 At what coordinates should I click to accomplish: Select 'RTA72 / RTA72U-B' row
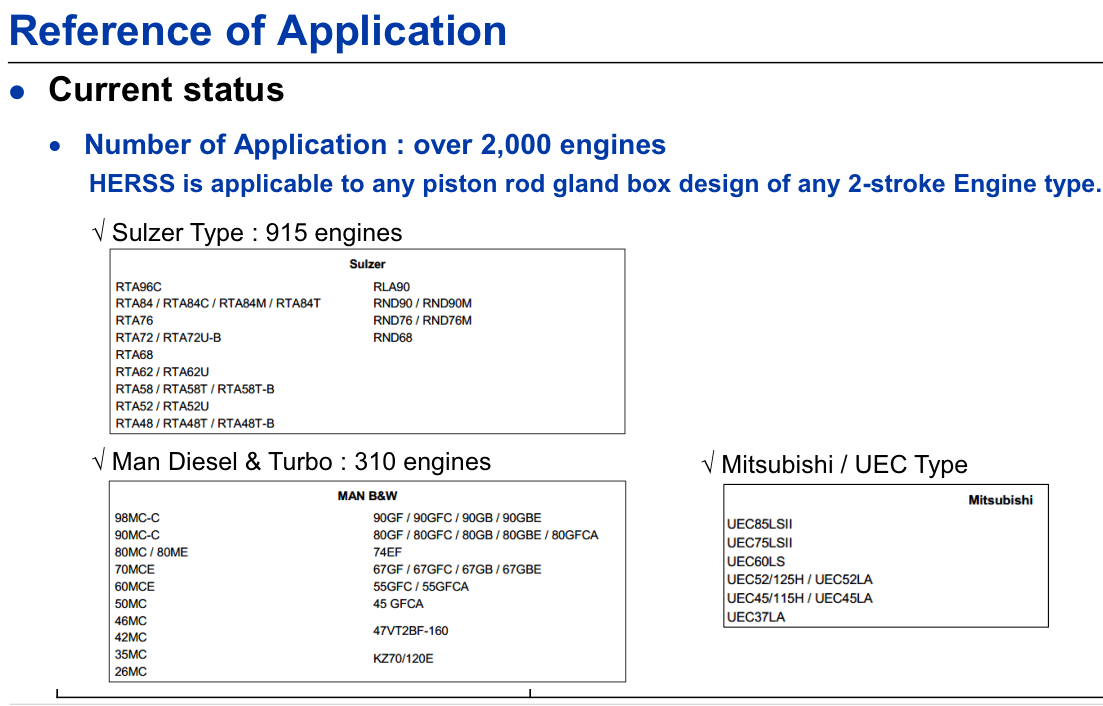[168, 338]
